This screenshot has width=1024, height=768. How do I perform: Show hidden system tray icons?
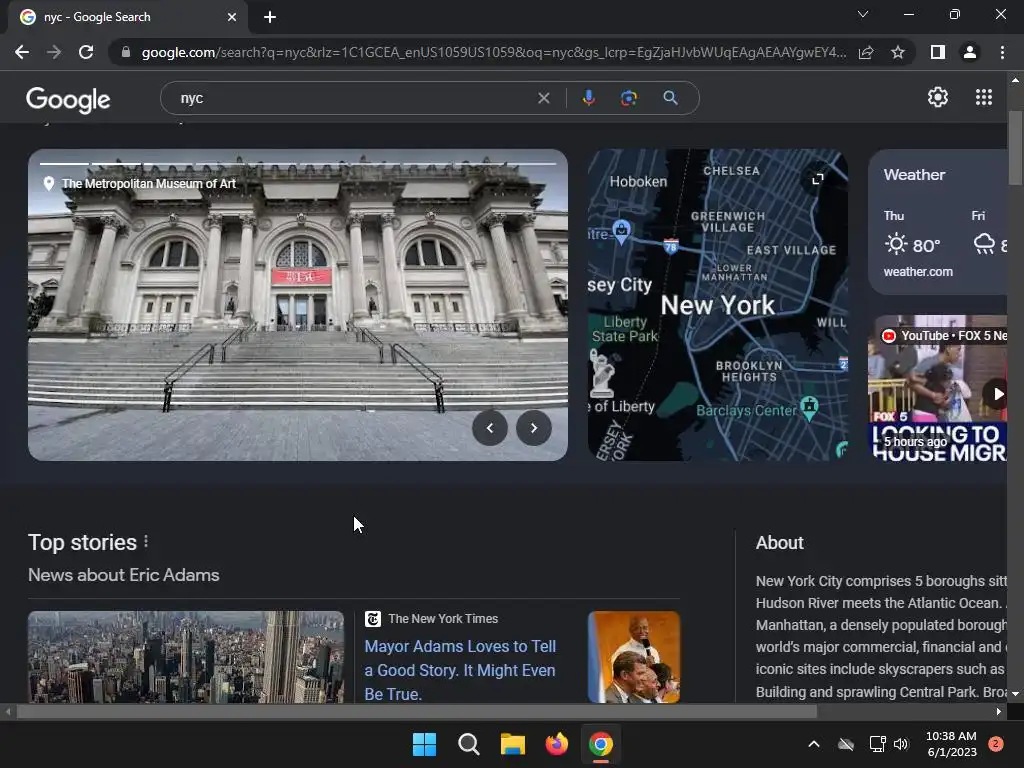click(814, 744)
